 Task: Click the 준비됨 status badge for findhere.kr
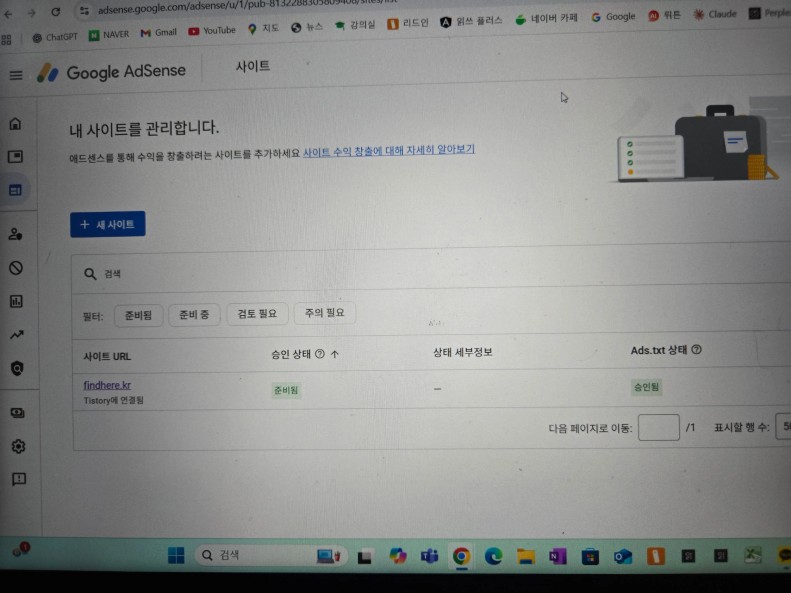coord(286,390)
